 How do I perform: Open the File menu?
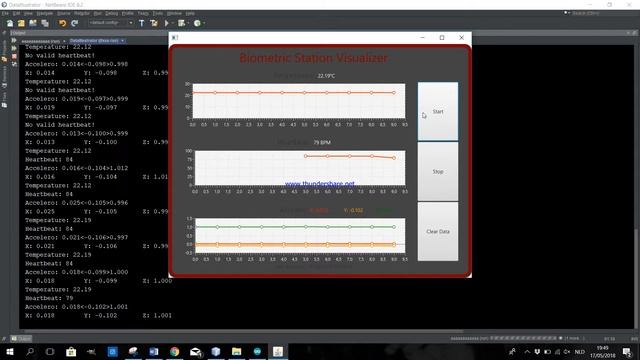pyautogui.click(x=5, y=13)
